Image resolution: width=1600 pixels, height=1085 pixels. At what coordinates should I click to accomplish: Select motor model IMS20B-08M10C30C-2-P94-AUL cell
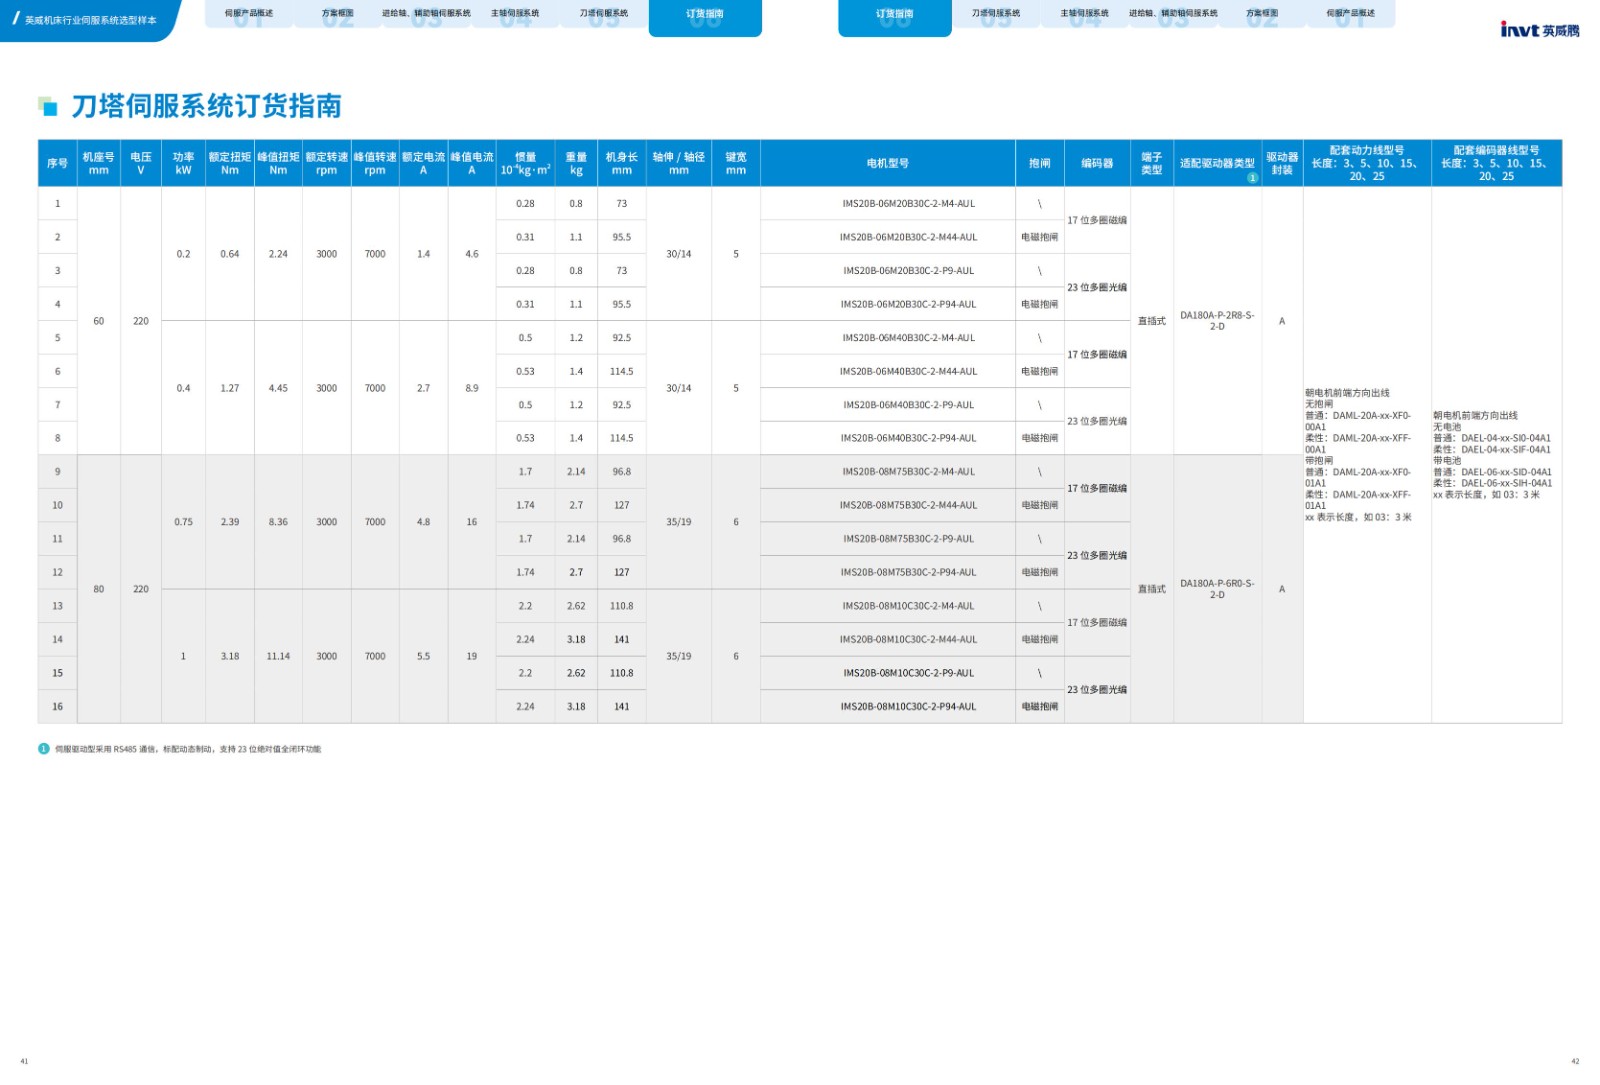coord(908,707)
